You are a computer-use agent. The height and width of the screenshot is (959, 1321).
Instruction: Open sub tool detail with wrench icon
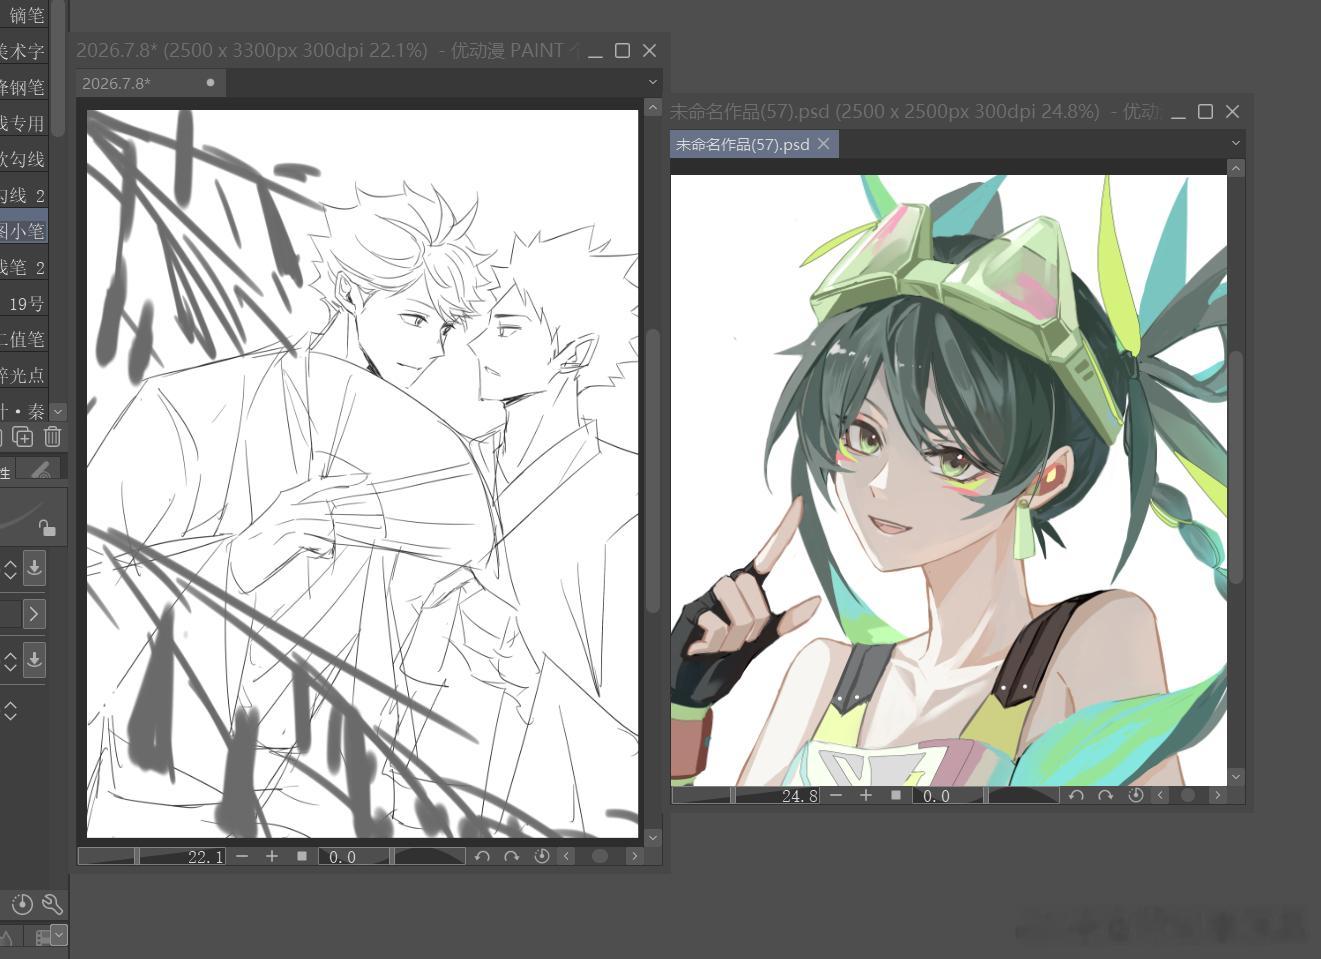52,905
